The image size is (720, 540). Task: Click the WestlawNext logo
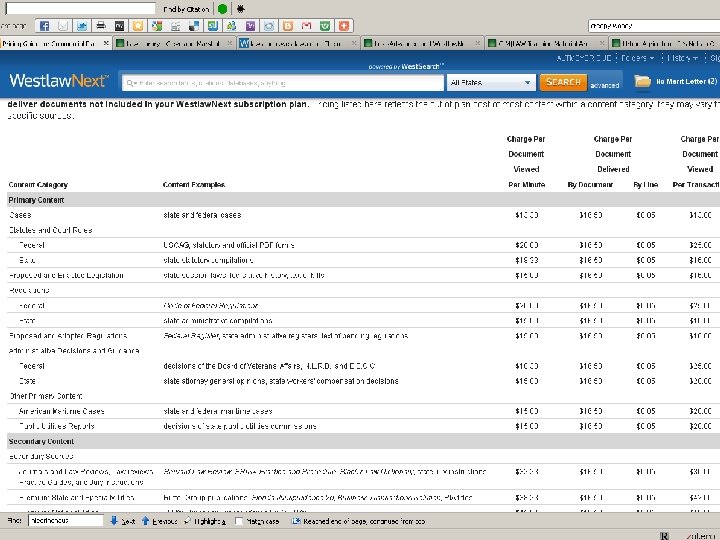coord(59,81)
